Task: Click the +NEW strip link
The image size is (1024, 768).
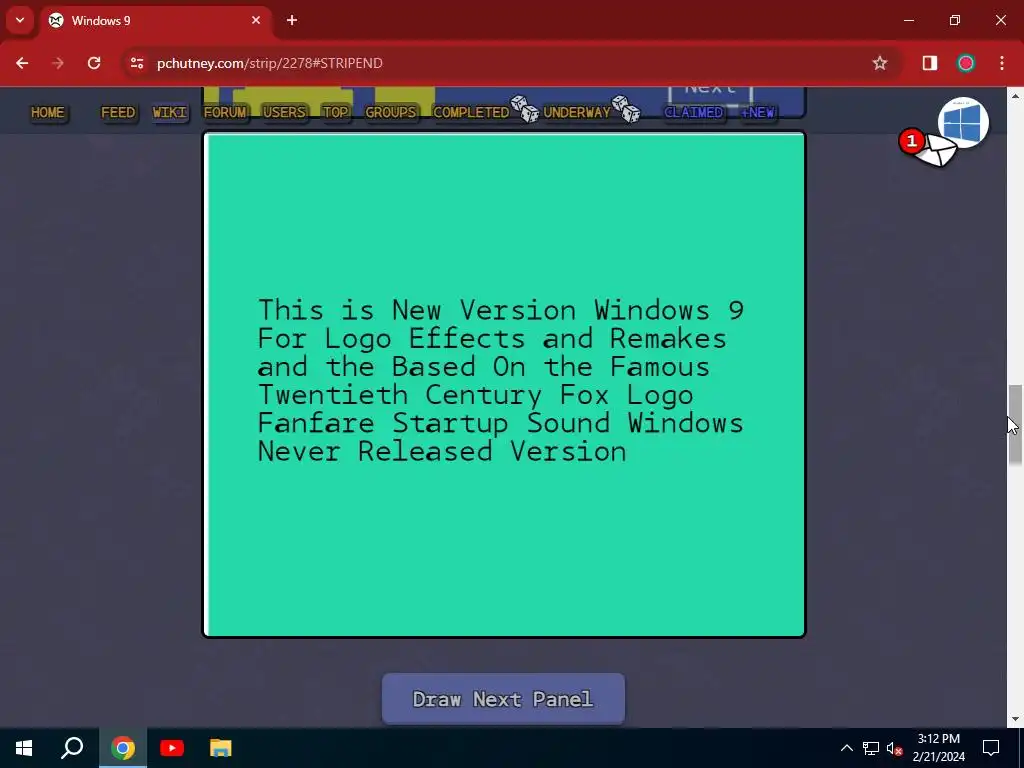Action: click(x=758, y=112)
